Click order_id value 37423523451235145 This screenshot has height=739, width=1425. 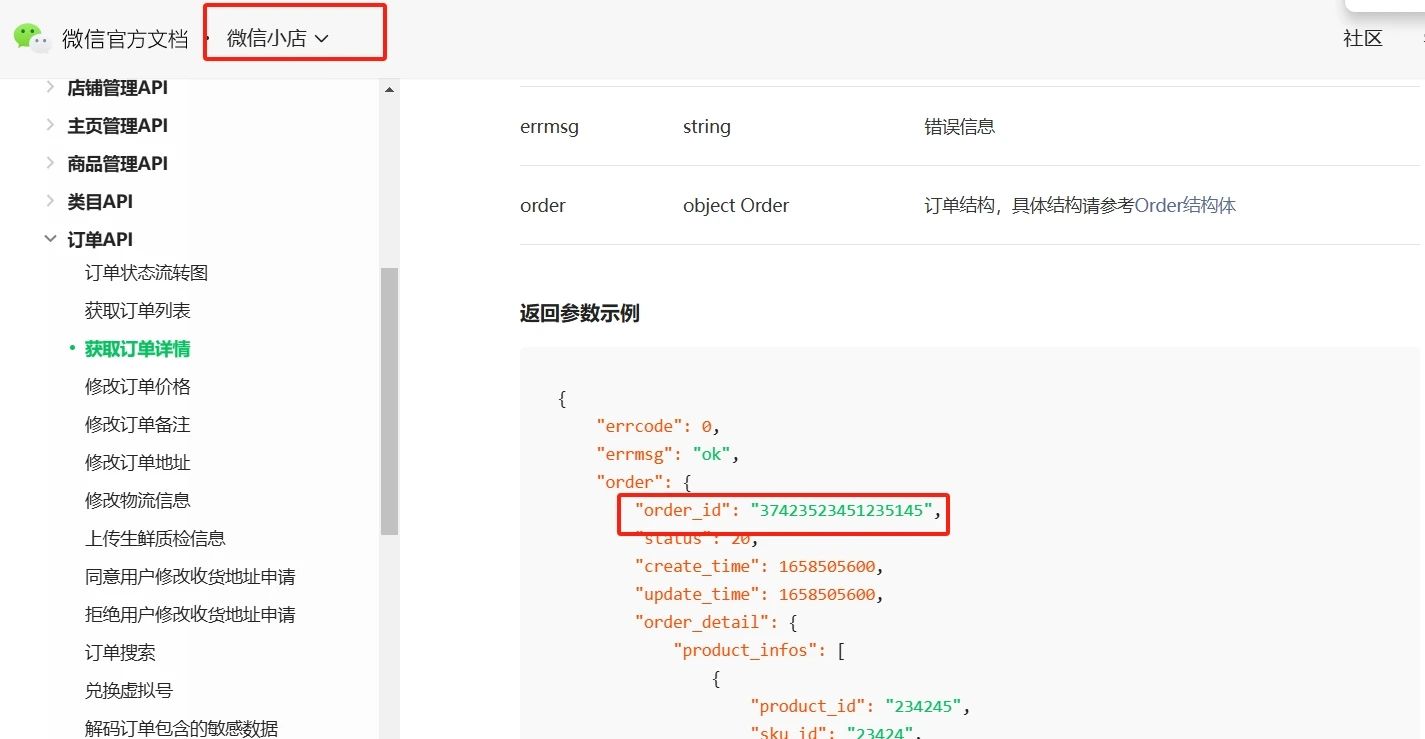pyautogui.click(x=842, y=511)
